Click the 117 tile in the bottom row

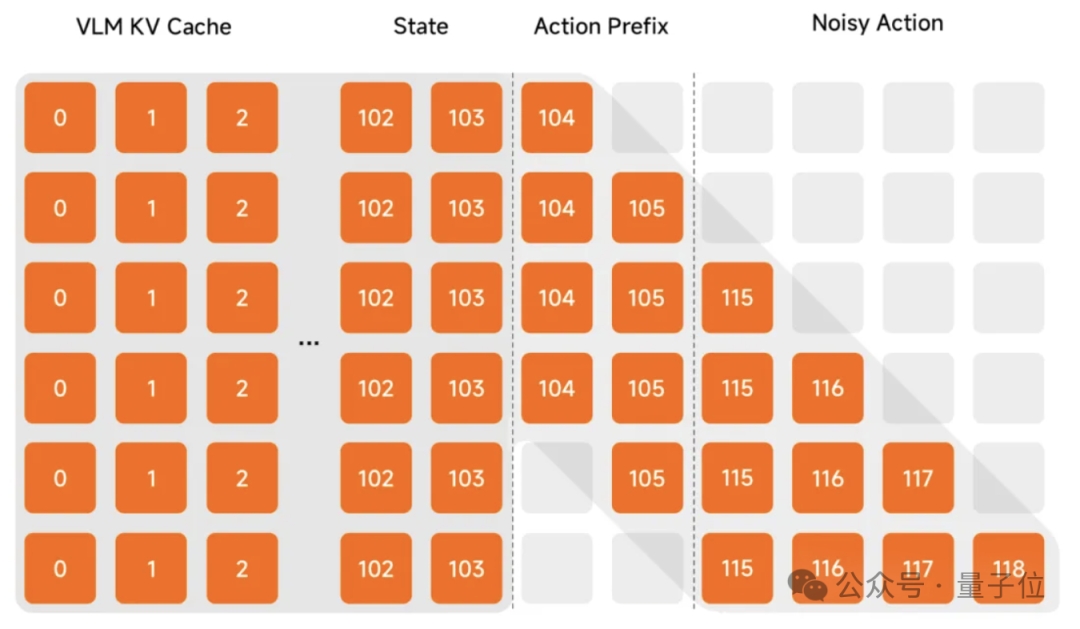click(x=918, y=568)
